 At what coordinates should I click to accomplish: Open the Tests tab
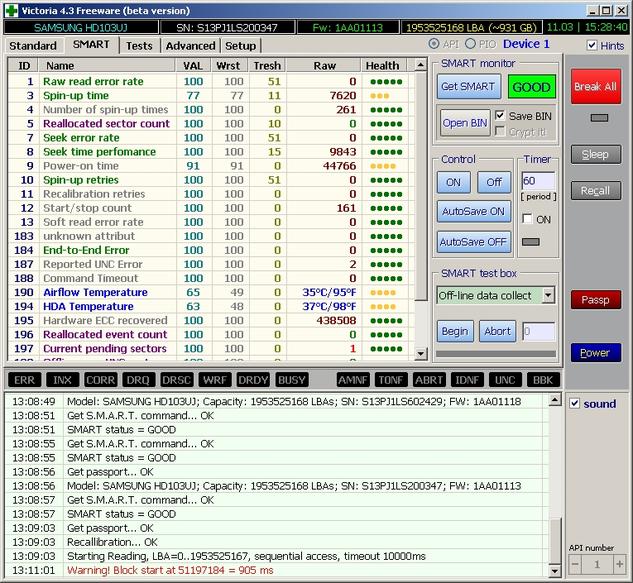139,46
